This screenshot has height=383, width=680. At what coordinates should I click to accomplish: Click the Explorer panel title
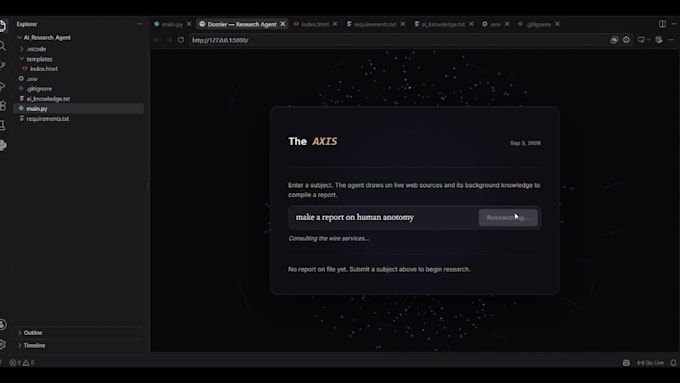(x=27, y=24)
